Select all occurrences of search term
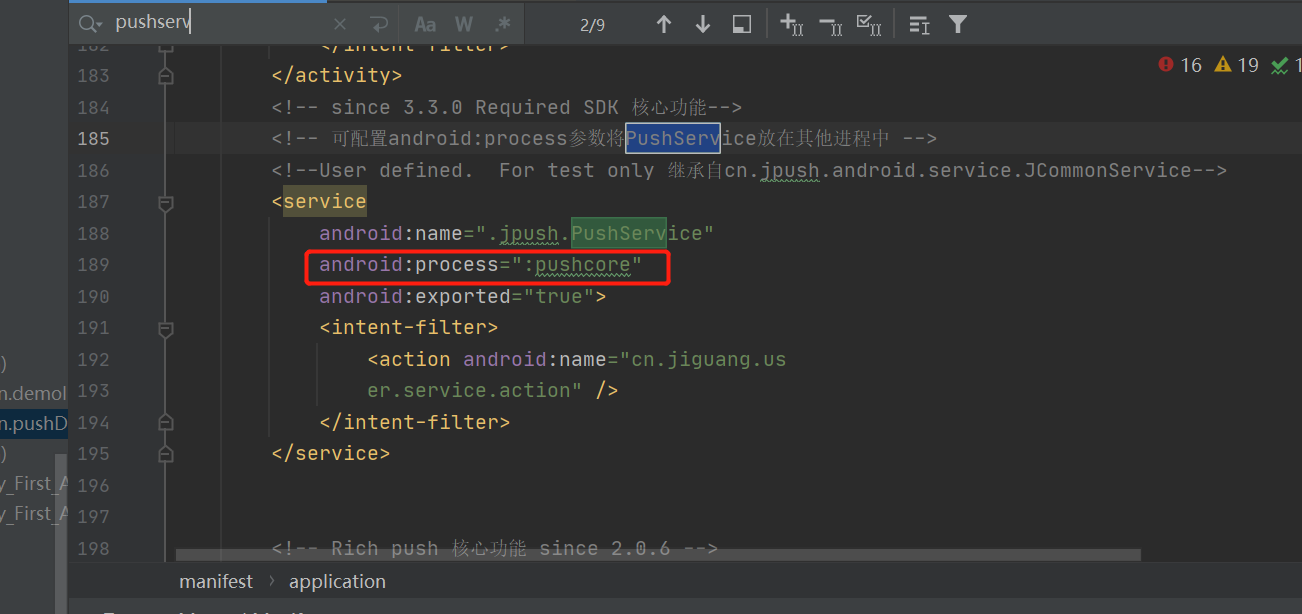1302x614 pixels. (869, 25)
